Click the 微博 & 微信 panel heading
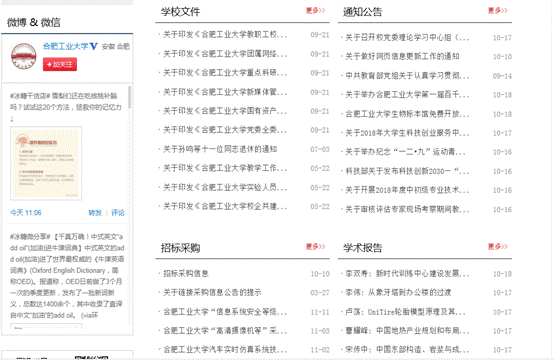The height and width of the screenshot is (360, 554). [34, 23]
